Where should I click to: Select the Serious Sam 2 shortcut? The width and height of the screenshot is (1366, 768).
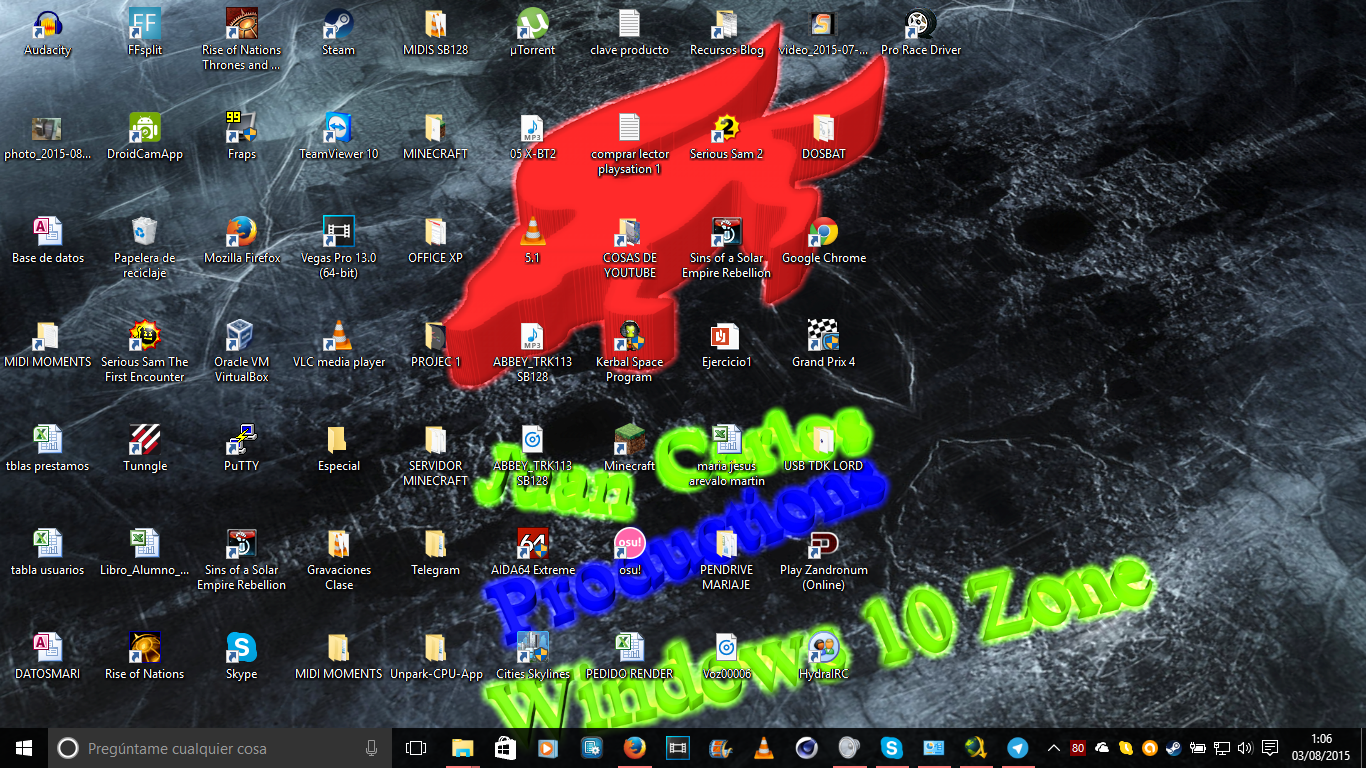[726, 136]
